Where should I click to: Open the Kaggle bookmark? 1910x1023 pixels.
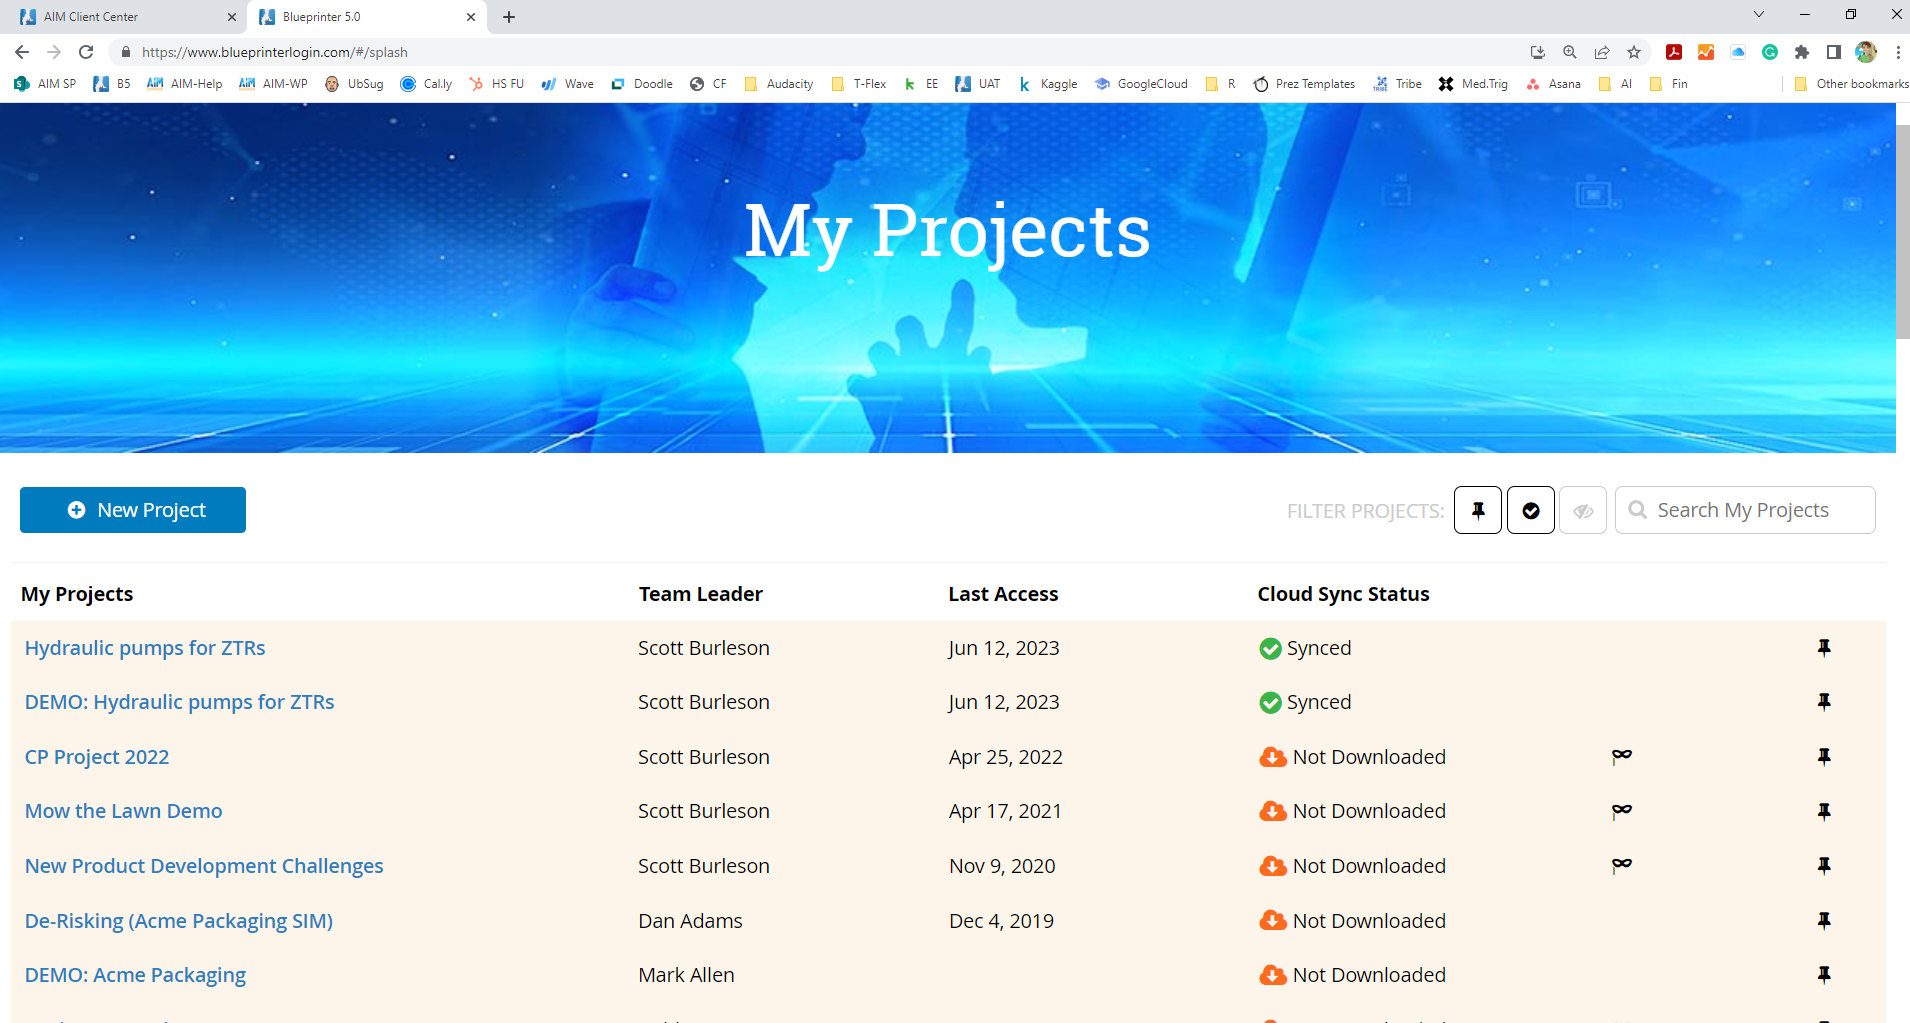(1047, 84)
